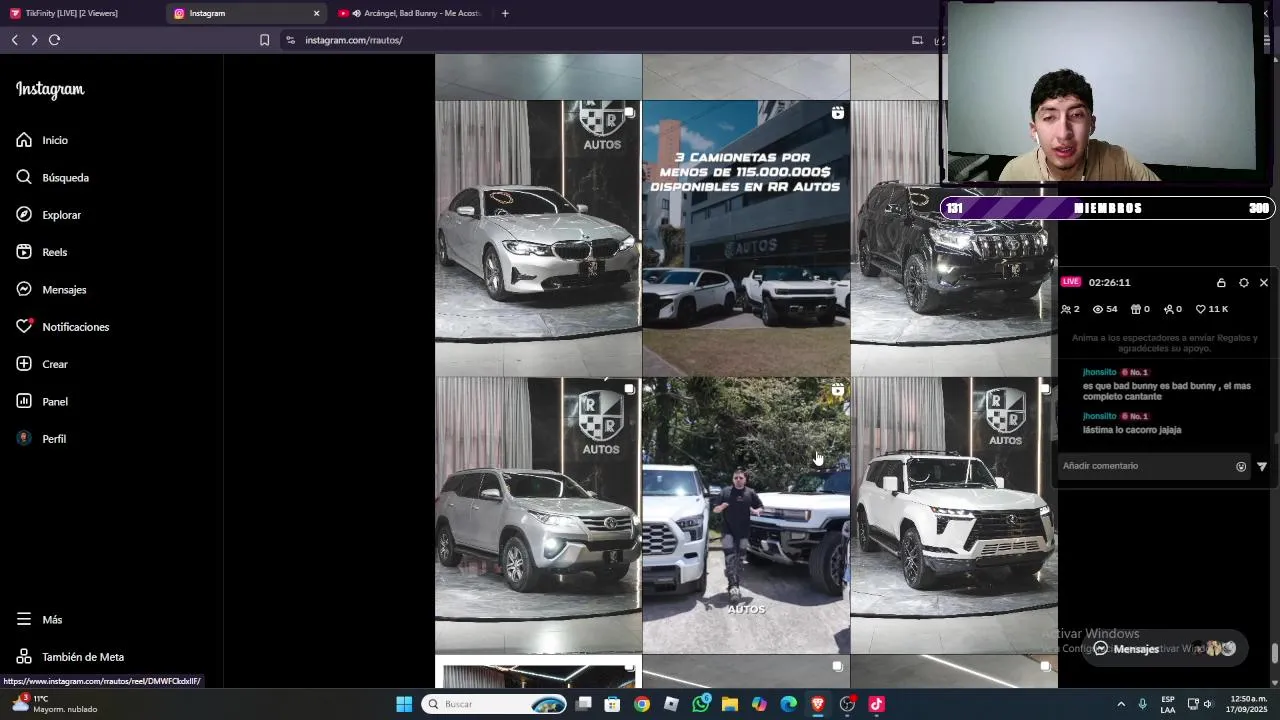Open File Explorer from taskbar
The image size is (1280, 720).
pyautogui.click(x=730, y=704)
